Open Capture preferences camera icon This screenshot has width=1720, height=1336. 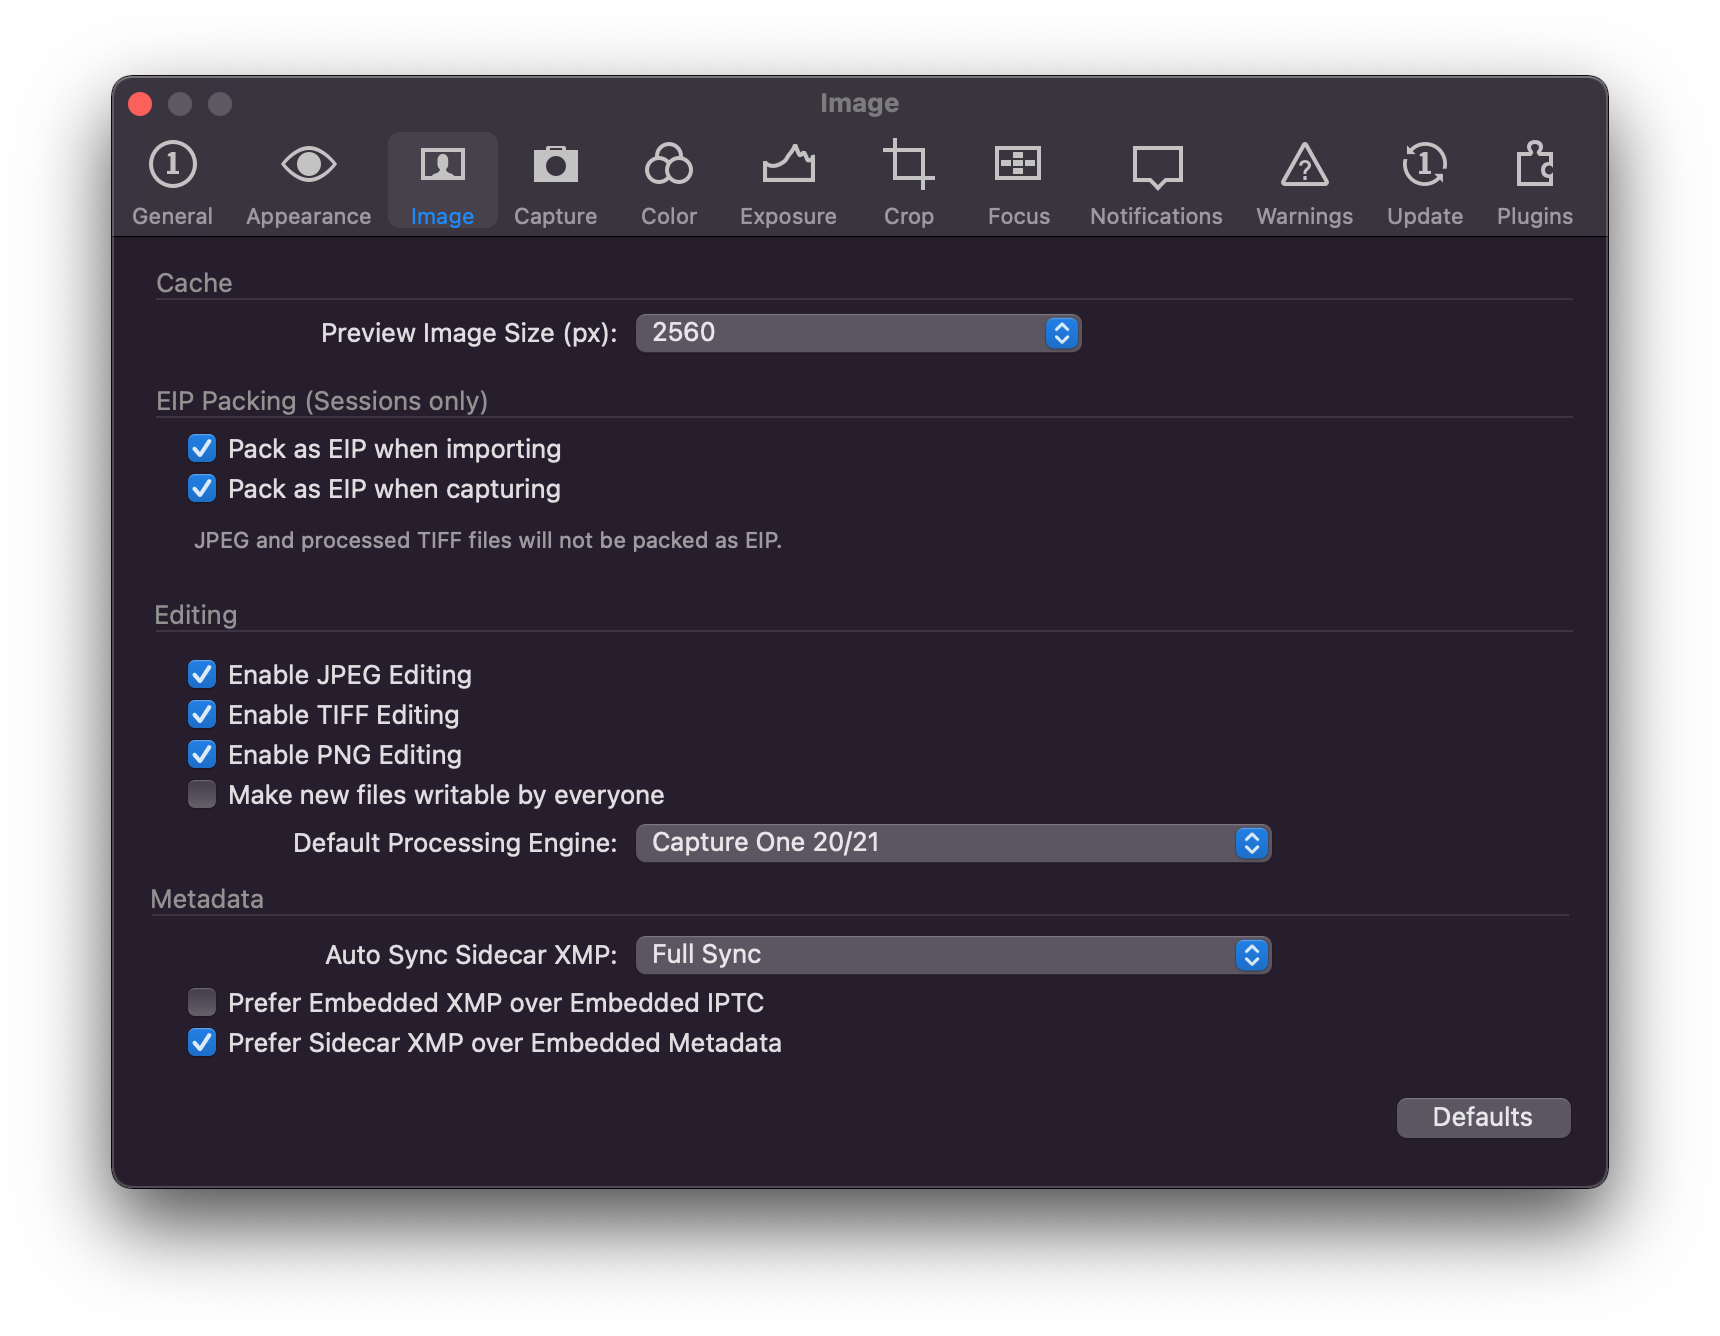coord(555,165)
